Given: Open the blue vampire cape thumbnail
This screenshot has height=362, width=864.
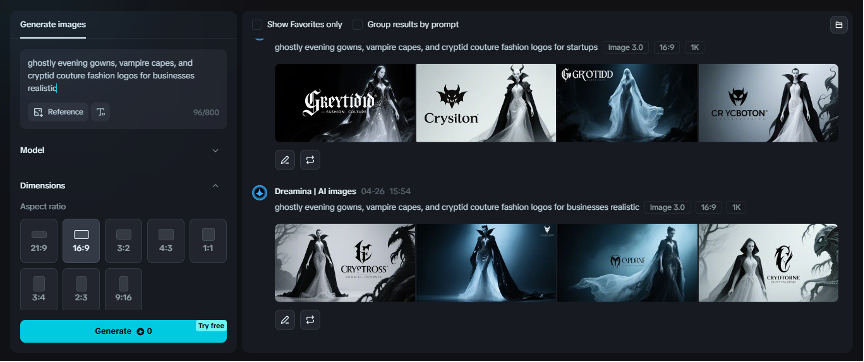Looking at the screenshot, I should tap(486, 263).
